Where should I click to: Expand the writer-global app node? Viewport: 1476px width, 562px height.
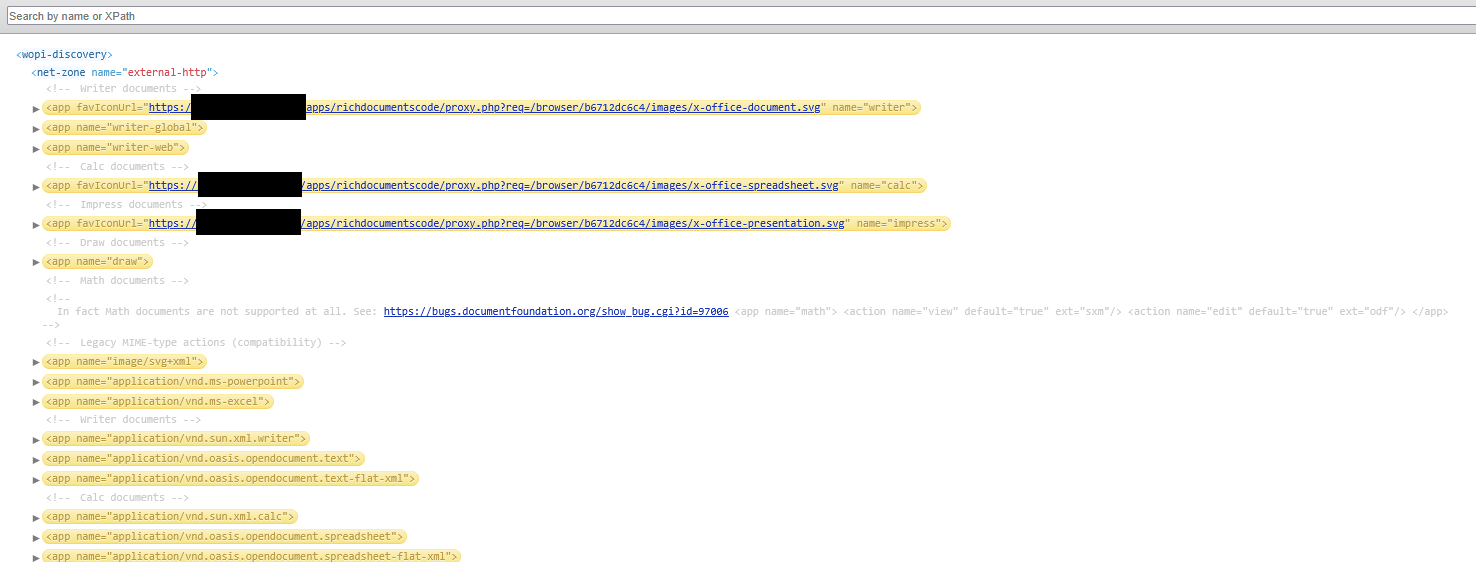[37, 129]
